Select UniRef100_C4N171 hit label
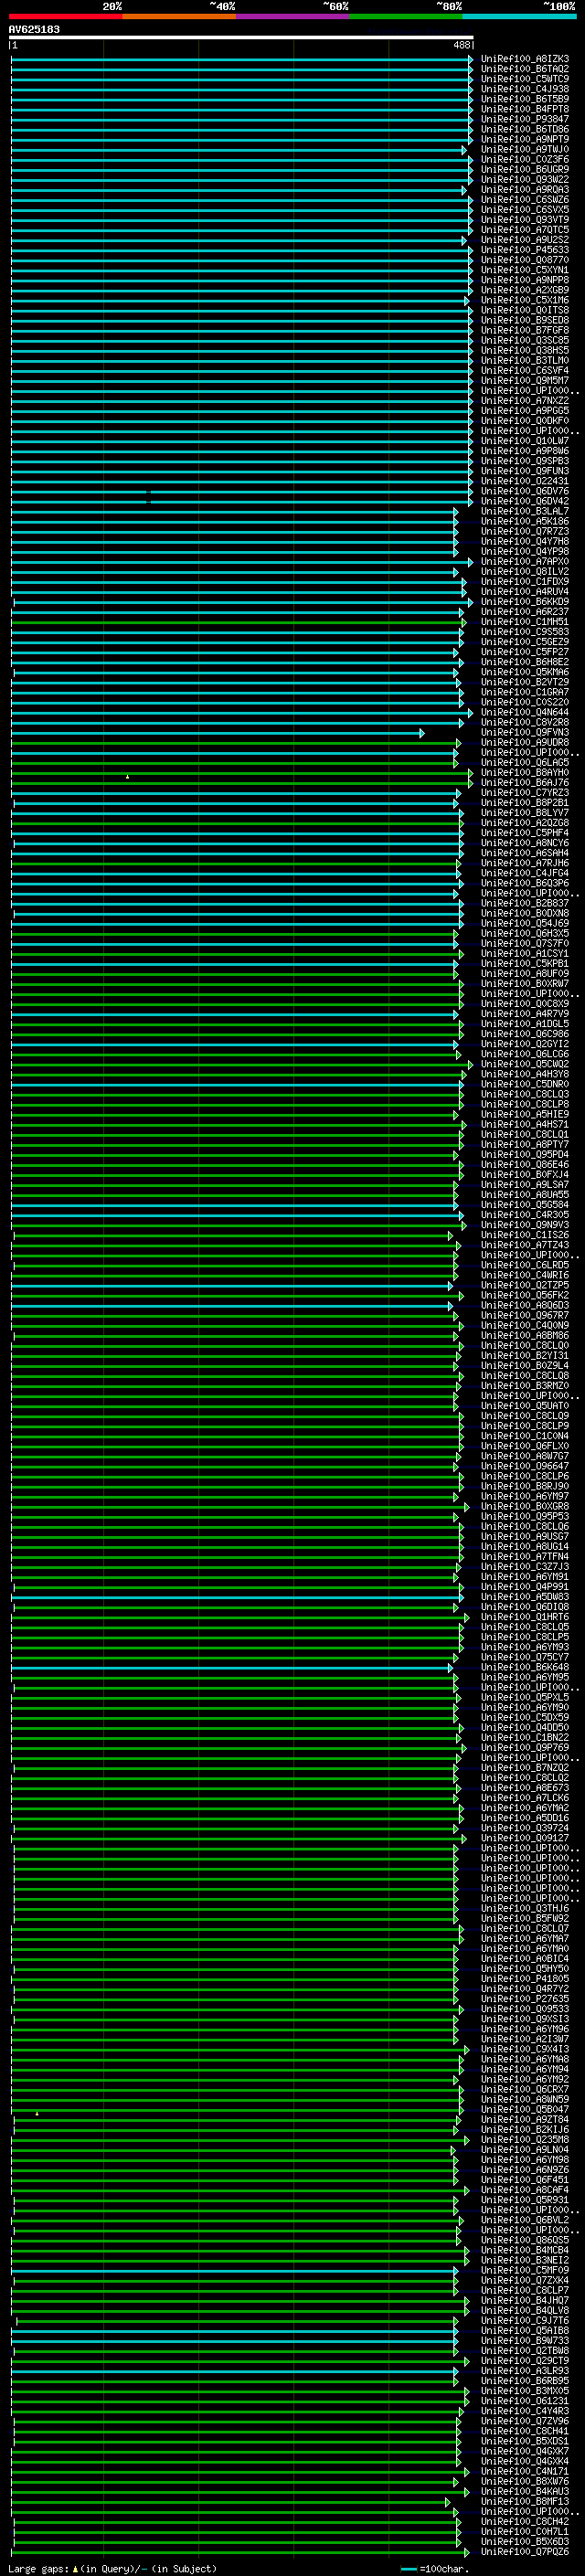Screen dimensions: 585x2576 (525, 2471)
